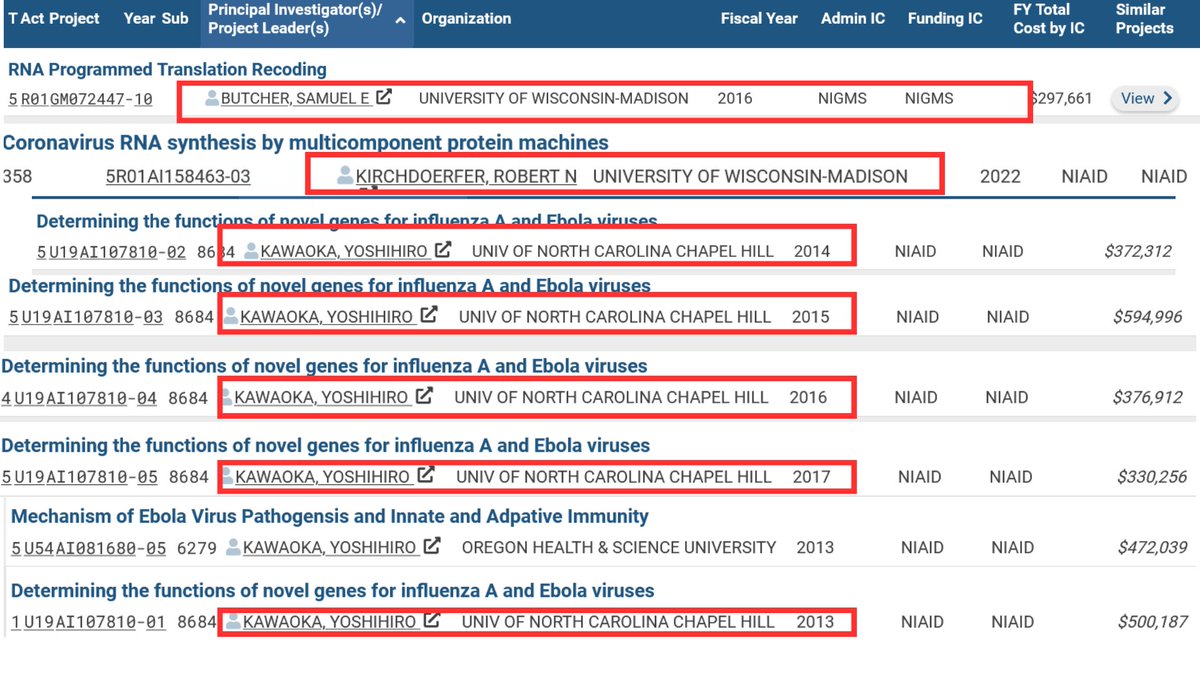
Task: Open project number 5R01AI158463-03
Action: (x=178, y=177)
